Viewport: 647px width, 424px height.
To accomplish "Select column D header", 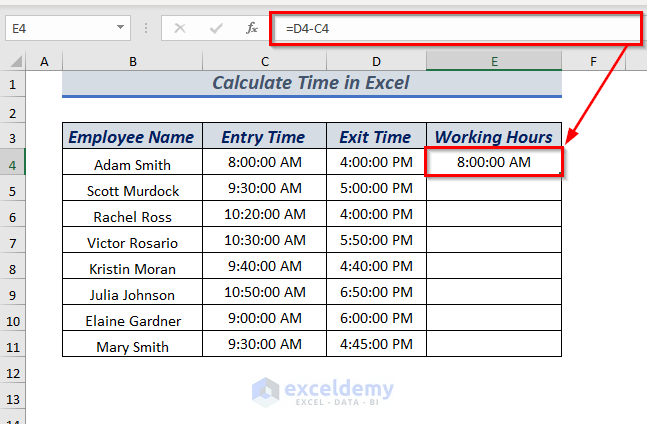I will 376,61.
